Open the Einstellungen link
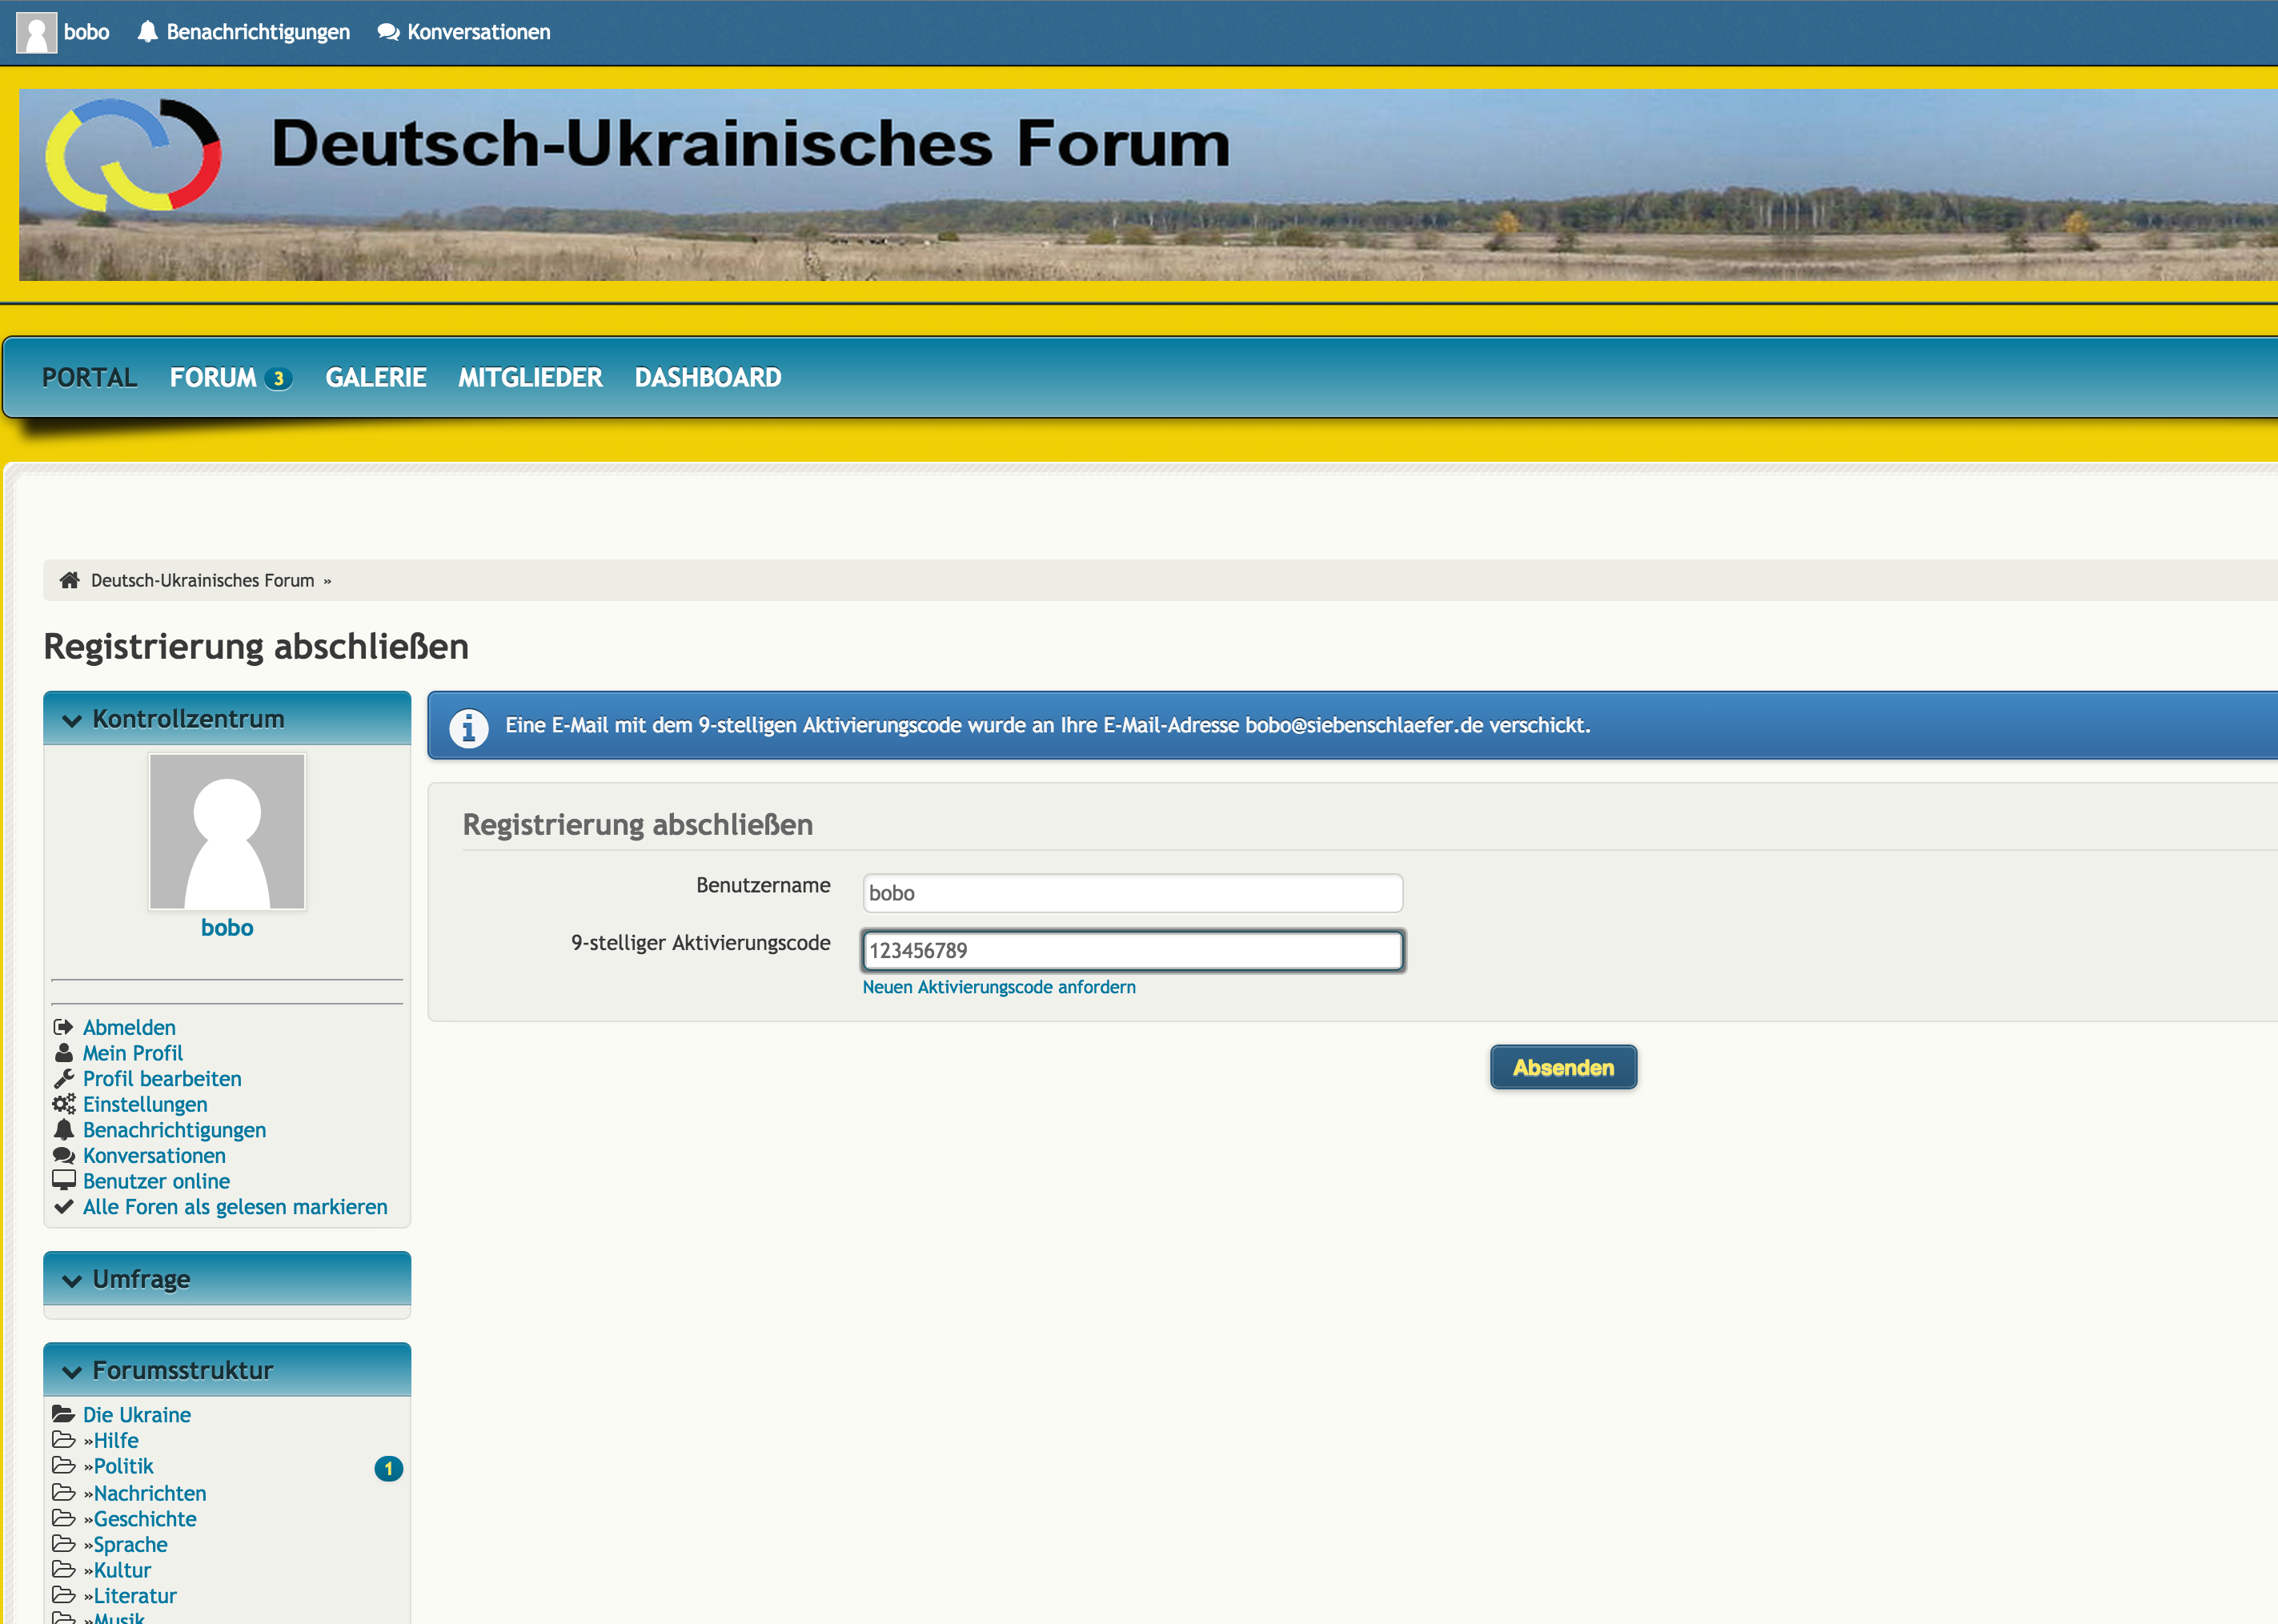The width and height of the screenshot is (2278, 1624). (x=145, y=1104)
